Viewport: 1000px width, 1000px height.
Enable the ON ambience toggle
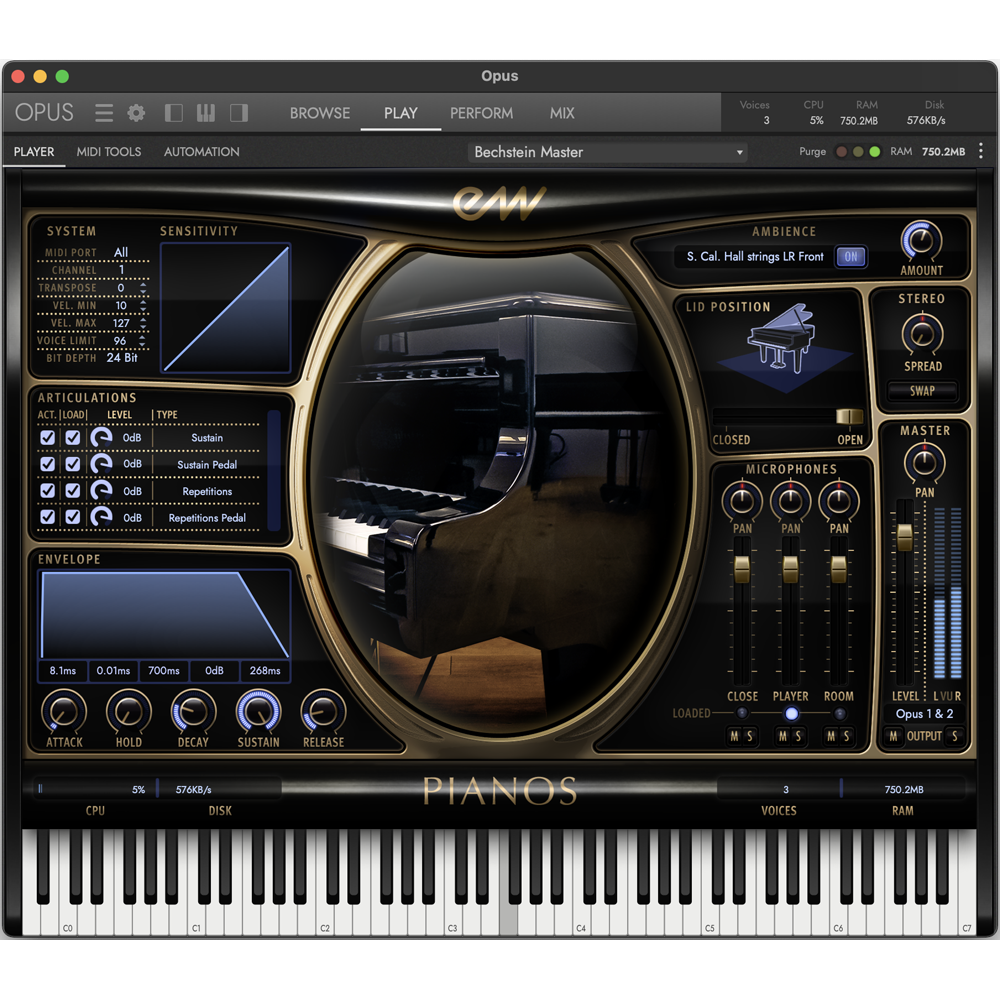(851, 257)
